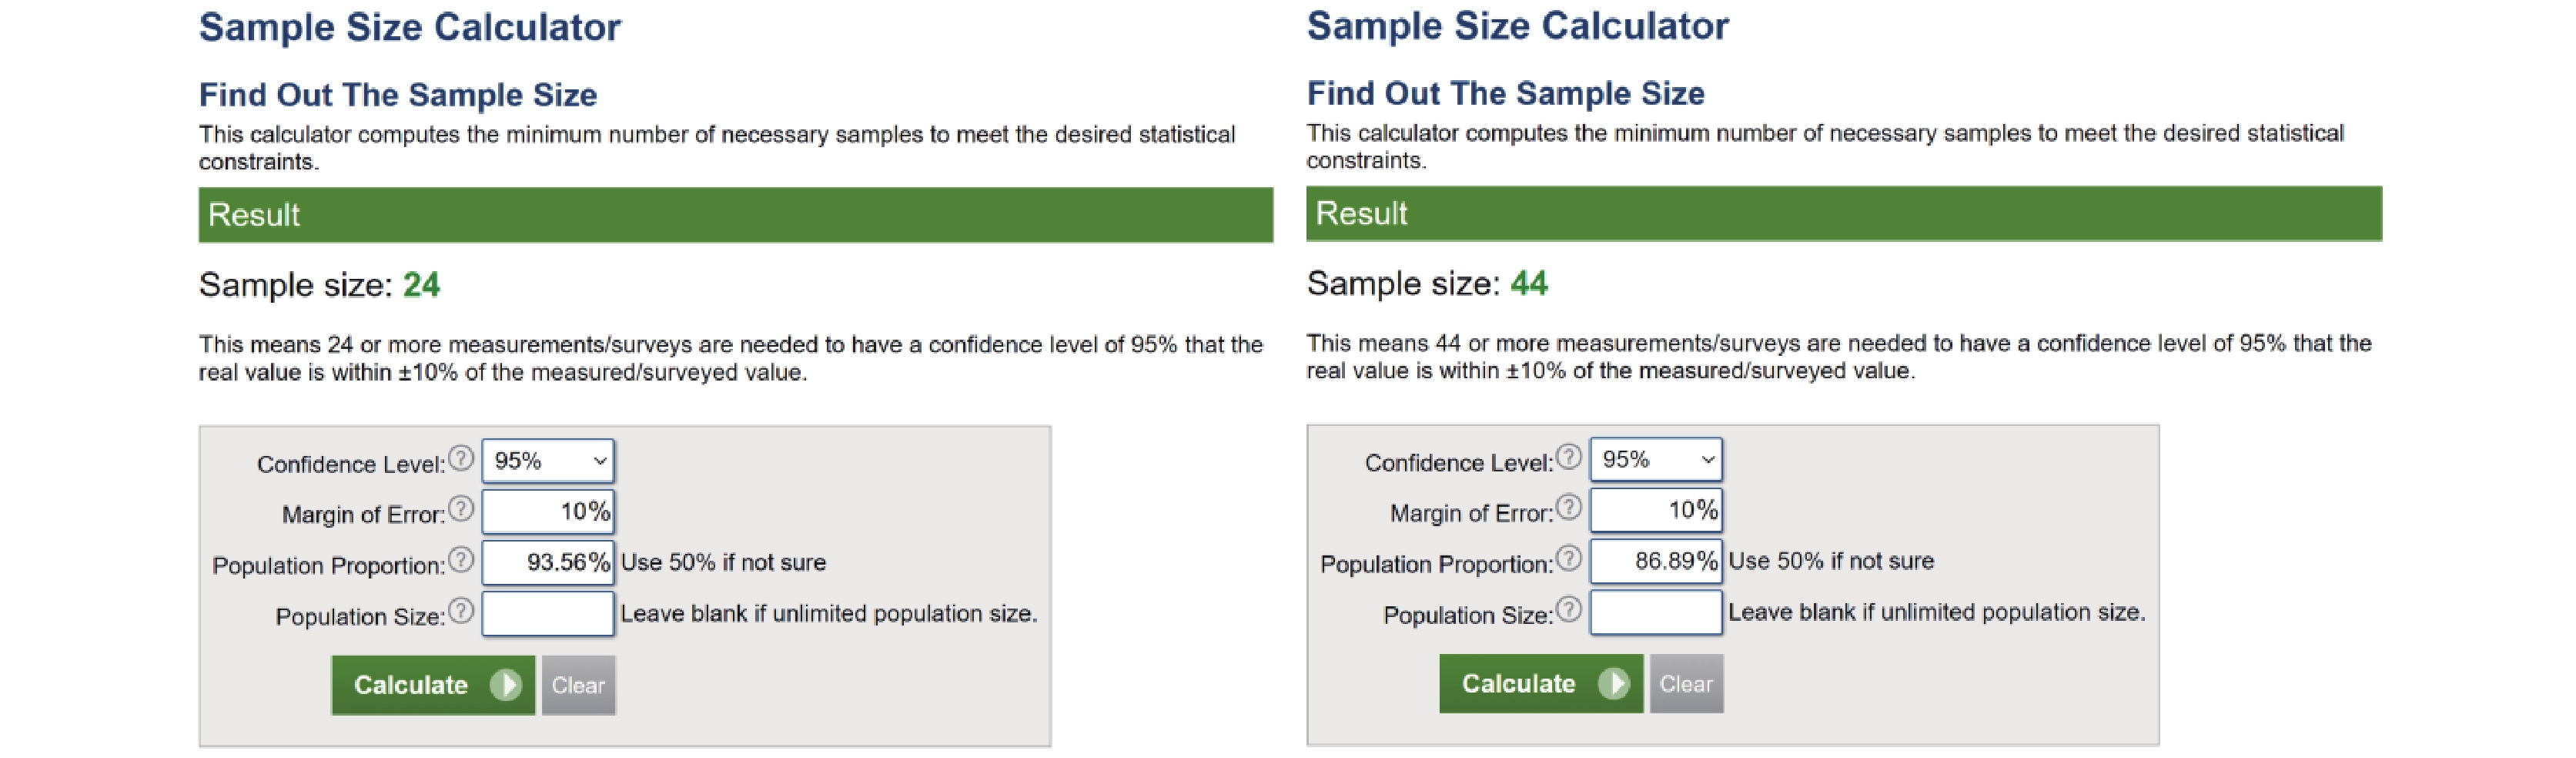Image resolution: width=2576 pixels, height=758 pixels.
Task: Click Calculate button in the left calculator
Action: coord(433,685)
